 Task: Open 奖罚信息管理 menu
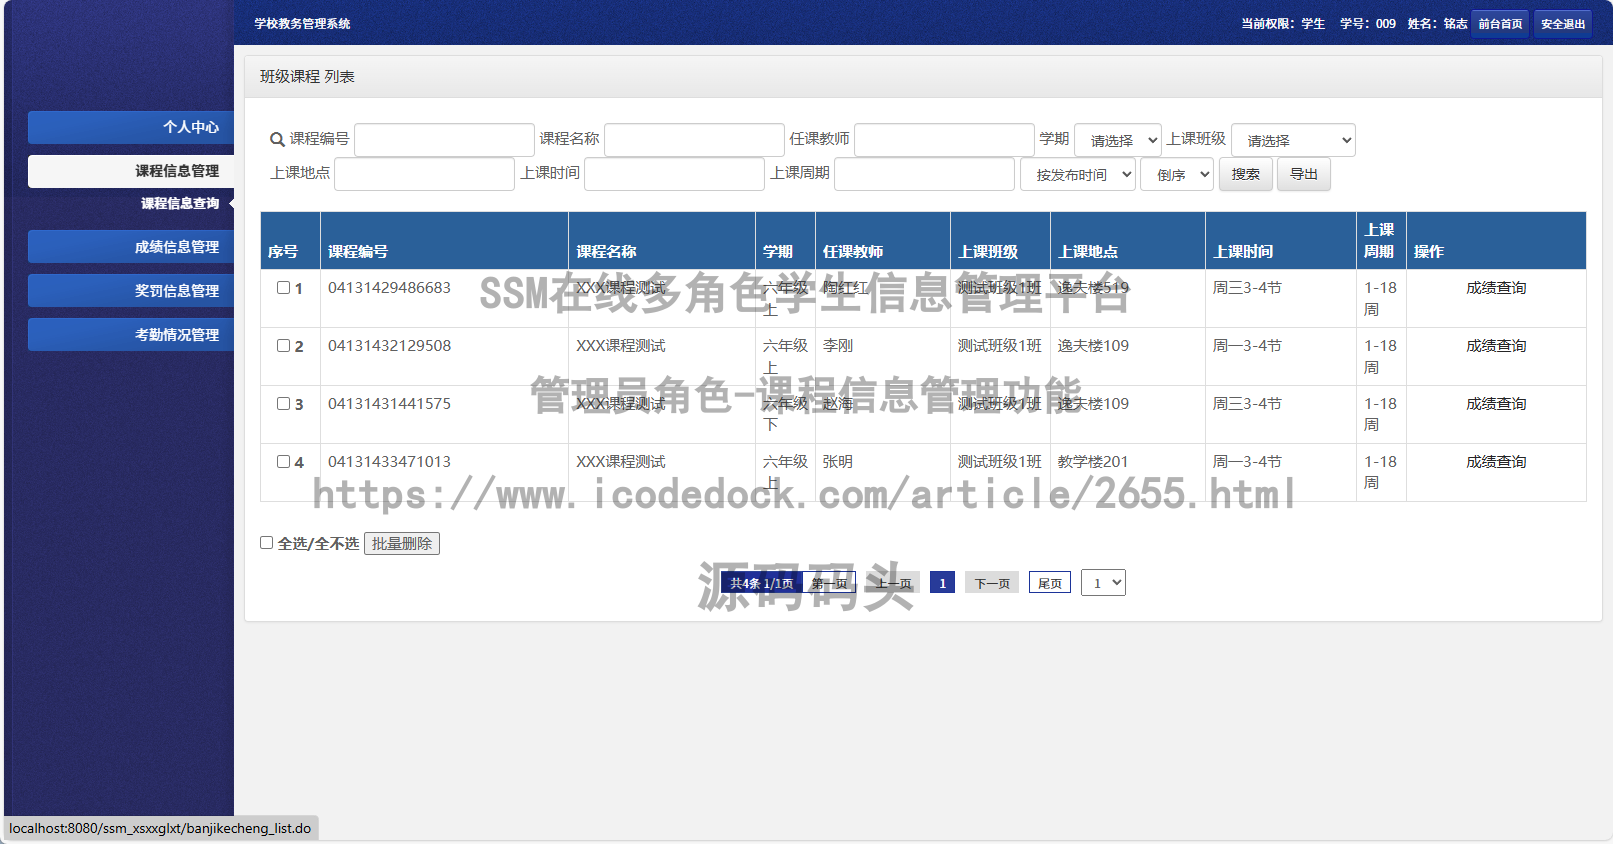click(x=131, y=291)
